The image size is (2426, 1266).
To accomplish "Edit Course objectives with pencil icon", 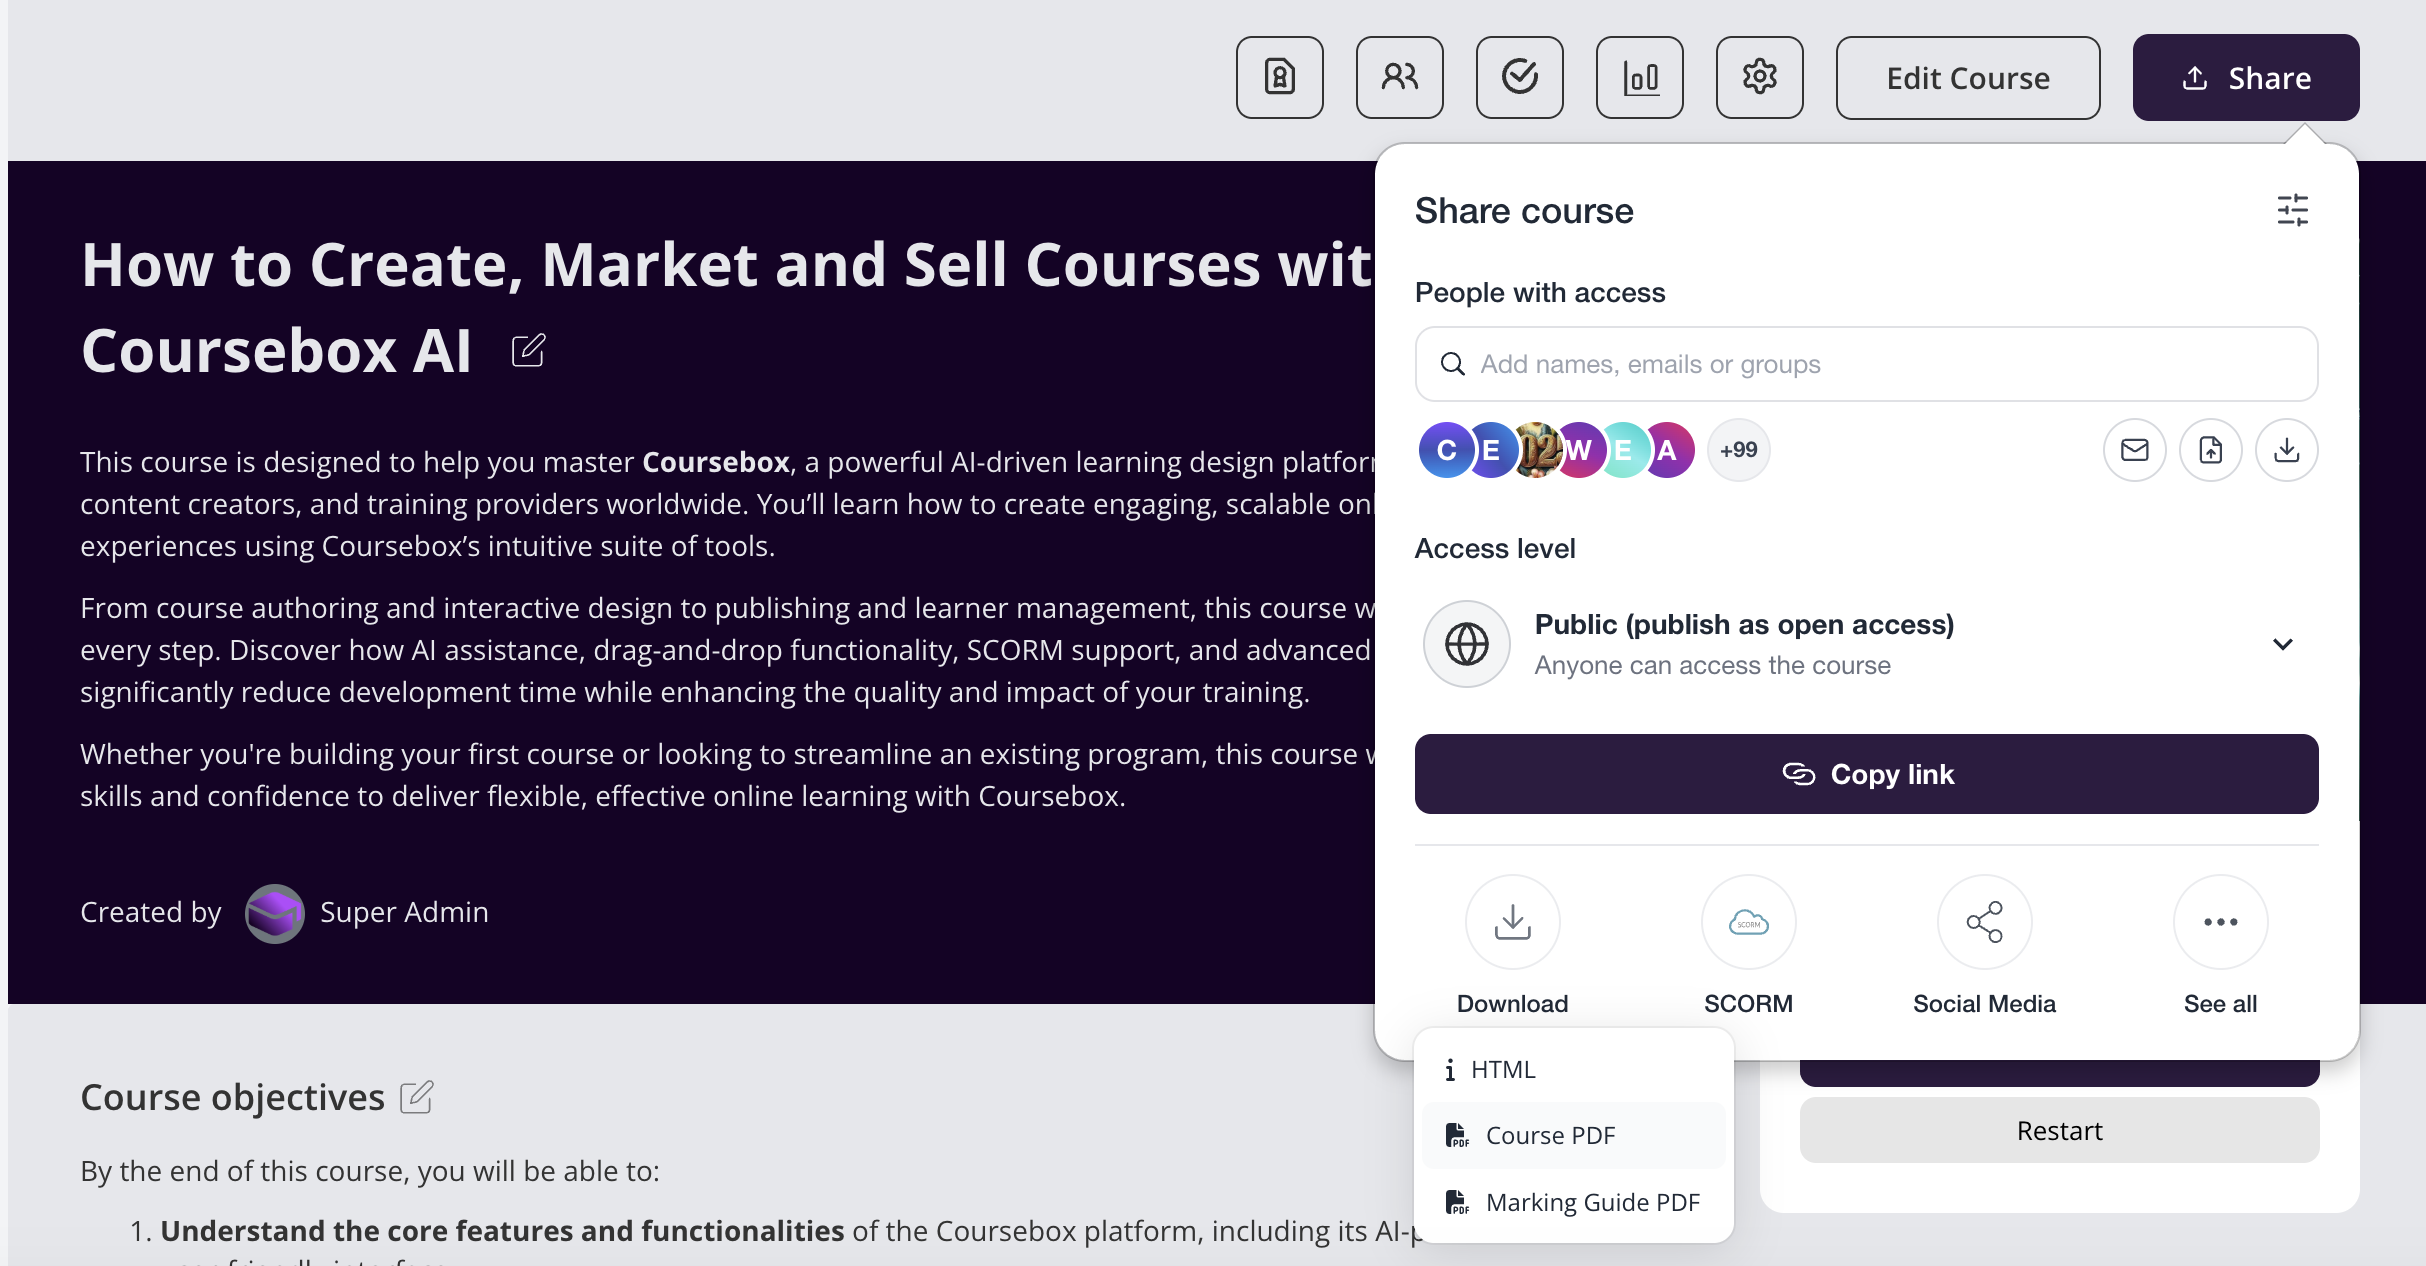I will point(416,1097).
